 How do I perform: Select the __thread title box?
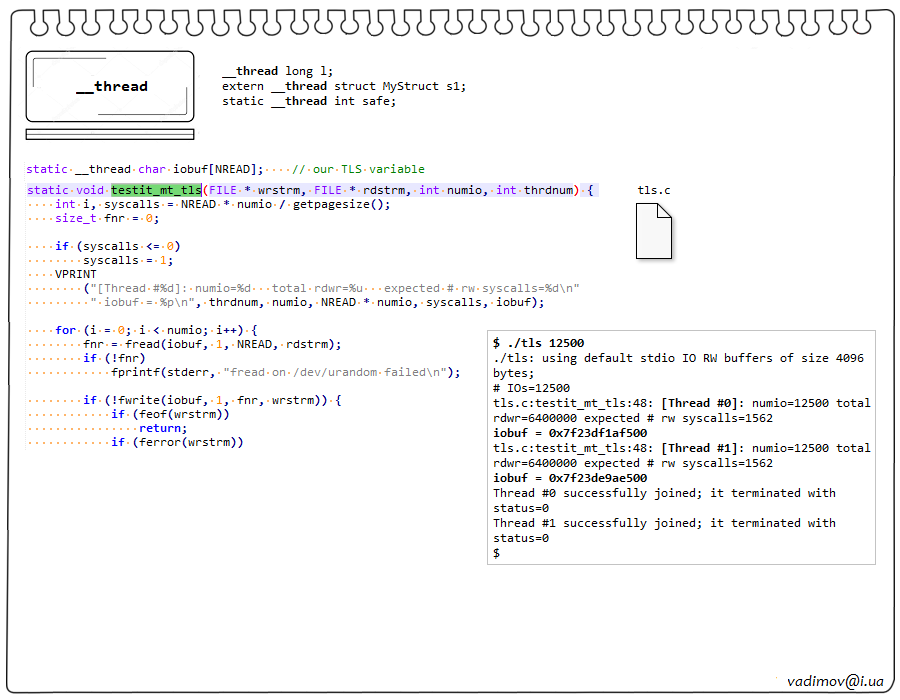[110, 87]
